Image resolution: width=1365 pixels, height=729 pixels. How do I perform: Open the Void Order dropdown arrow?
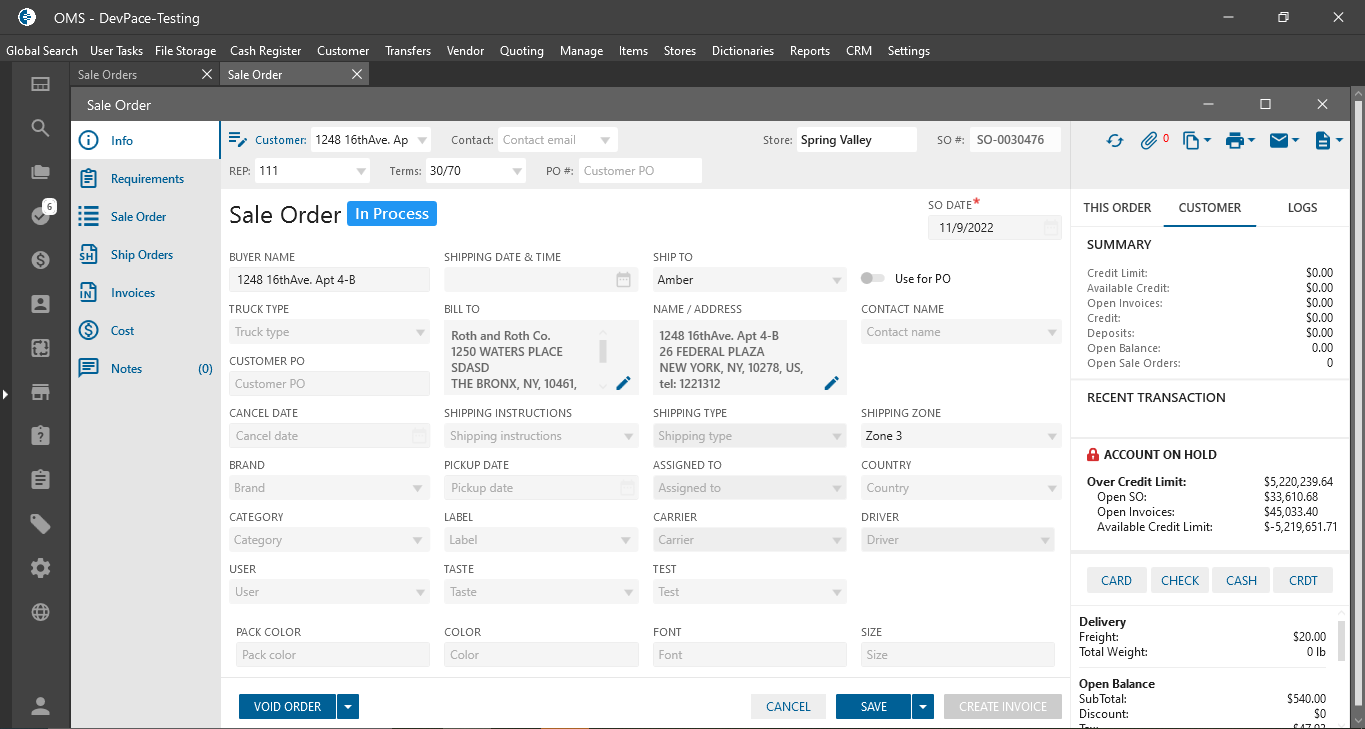pyautogui.click(x=348, y=707)
